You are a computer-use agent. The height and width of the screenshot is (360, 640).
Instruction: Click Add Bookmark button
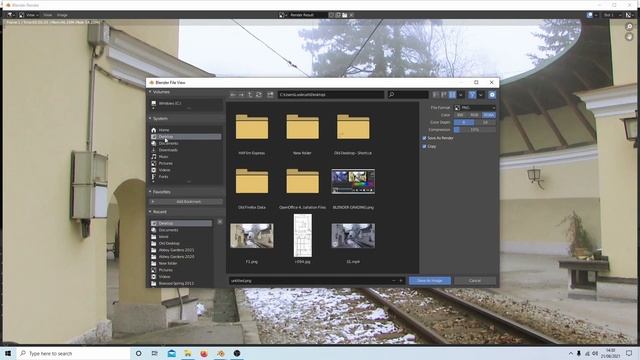click(x=186, y=202)
